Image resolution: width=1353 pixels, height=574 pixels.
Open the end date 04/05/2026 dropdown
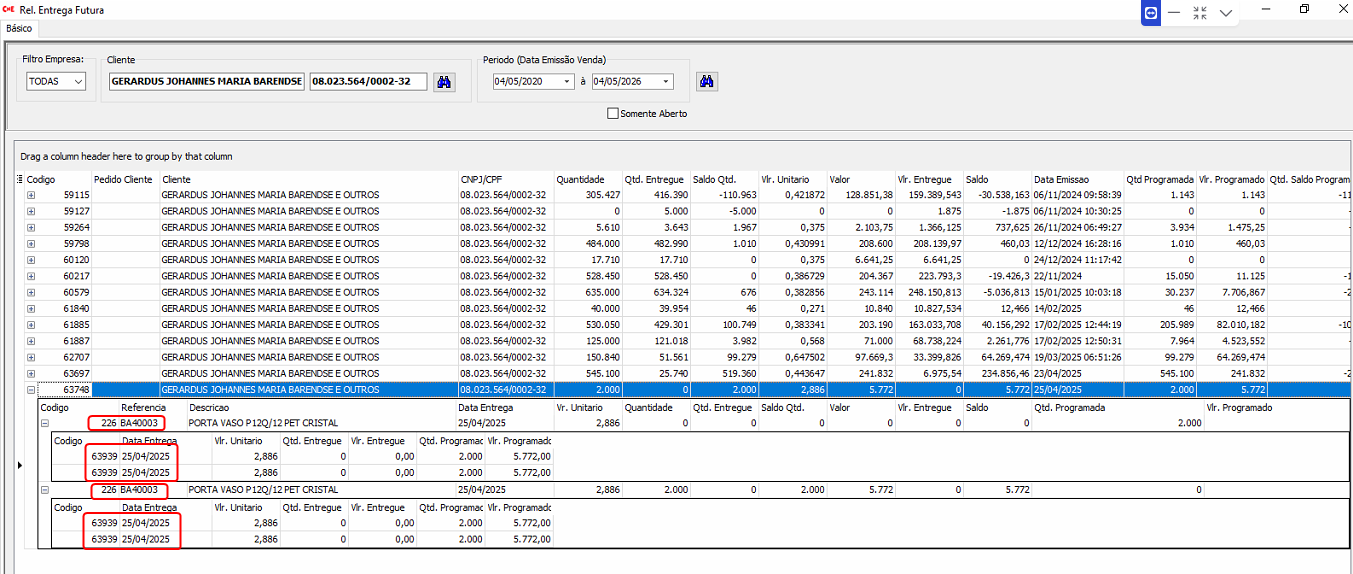(665, 82)
